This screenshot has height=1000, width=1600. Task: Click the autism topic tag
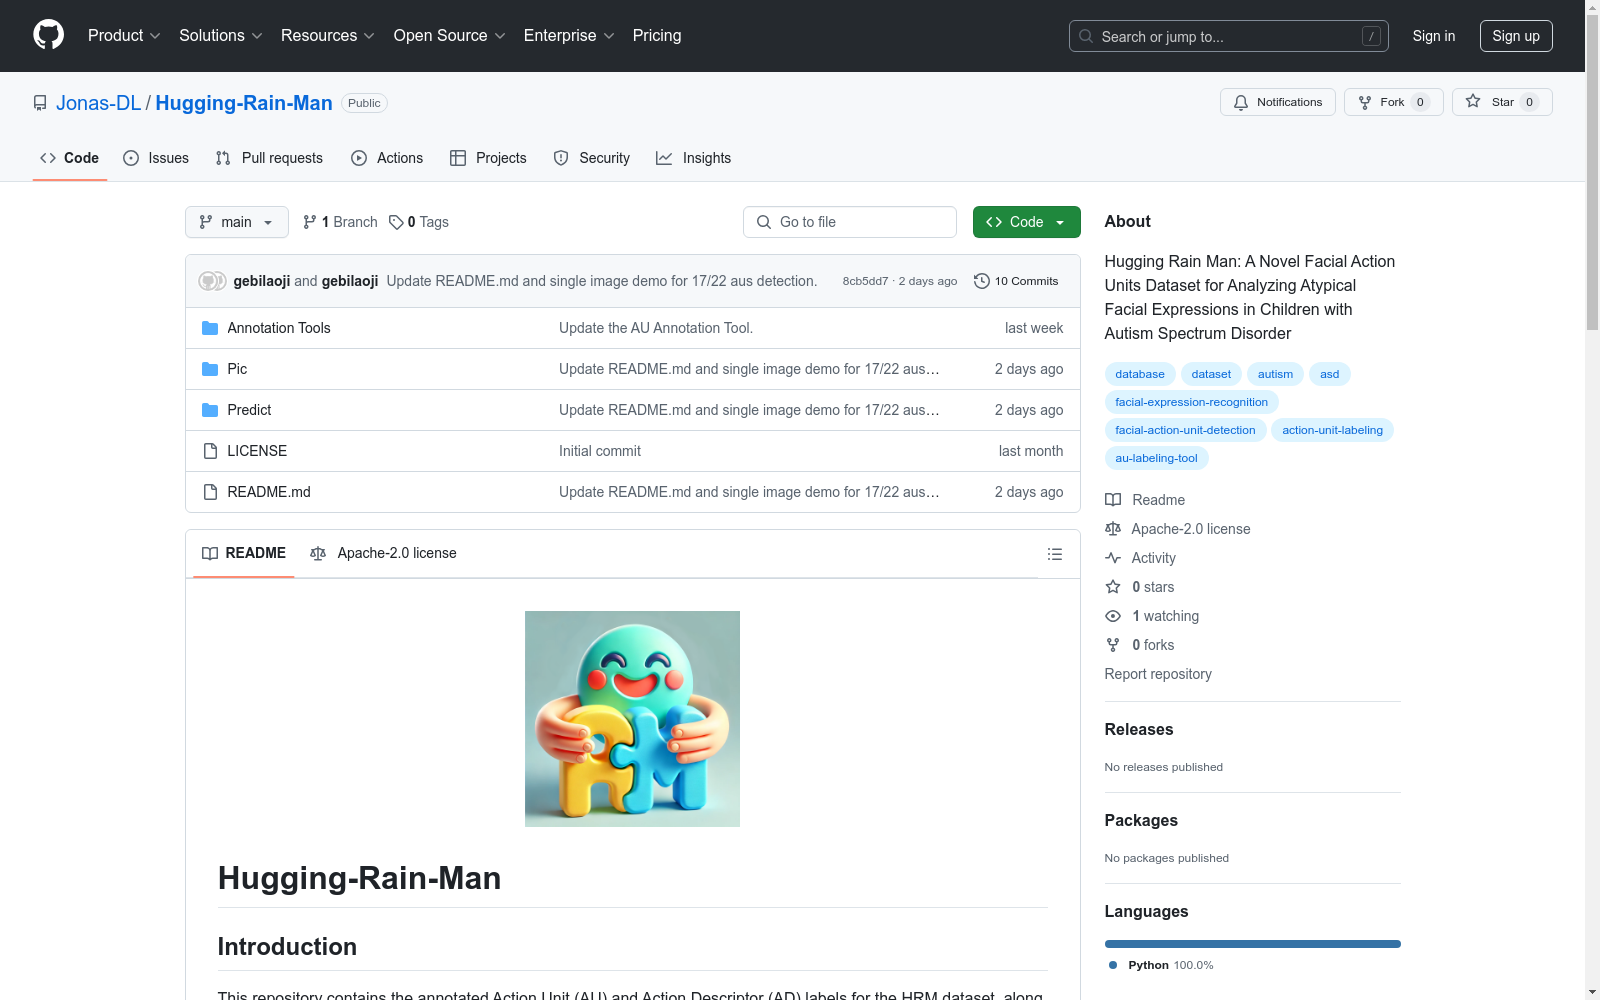[x=1275, y=374]
